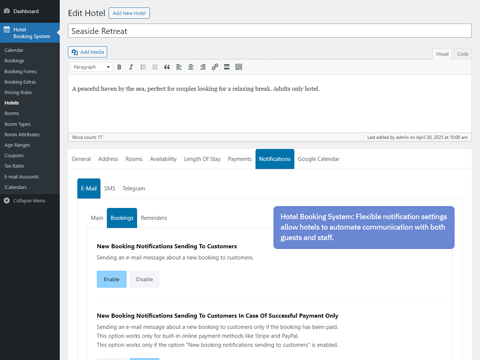This screenshot has width=480, height=360.
Task: Apply blockquote formatting
Action: coord(167,67)
